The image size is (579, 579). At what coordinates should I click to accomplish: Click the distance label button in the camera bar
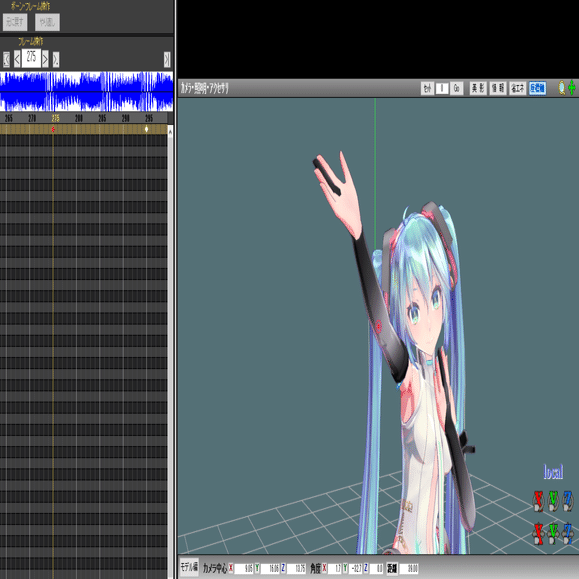pyautogui.click(x=392, y=569)
